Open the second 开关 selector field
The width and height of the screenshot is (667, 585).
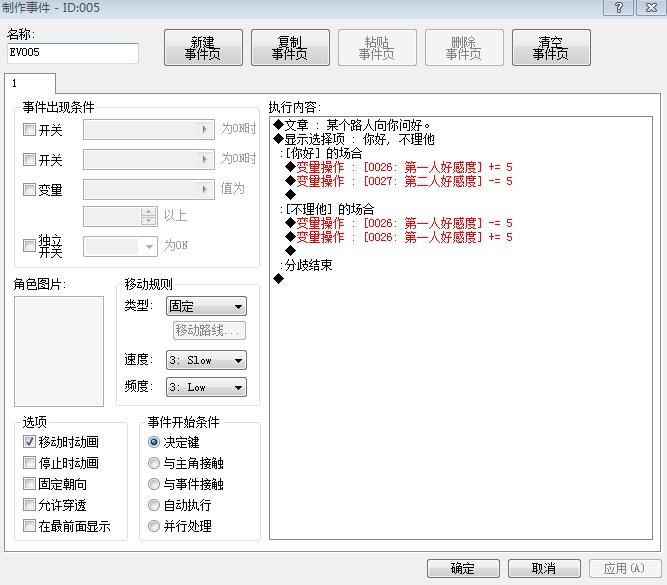click(x=149, y=159)
